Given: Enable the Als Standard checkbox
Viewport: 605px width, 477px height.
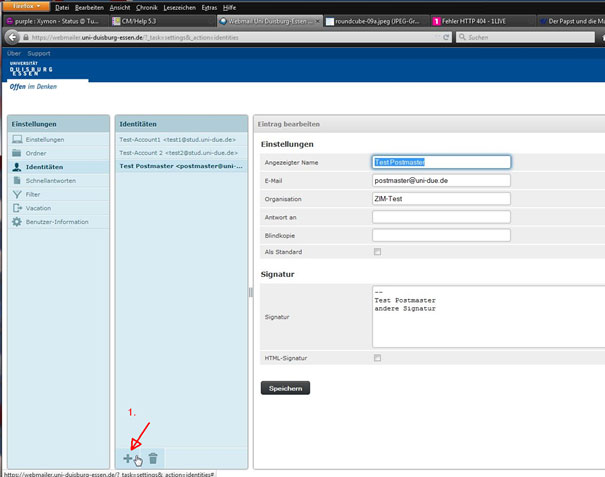Looking at the screenshot, I should (377, 252).
